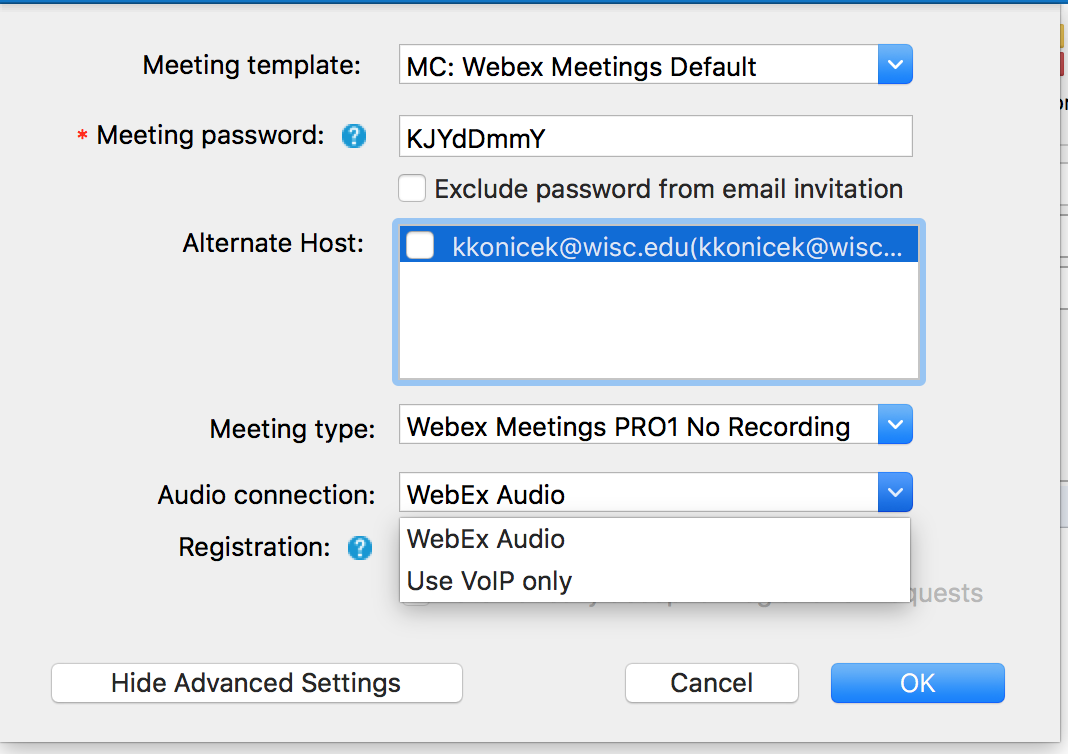Screen dimensions: 1068x754
Task: Open Meeting template list via its blue chevron
Action: [x=895, y=65]
